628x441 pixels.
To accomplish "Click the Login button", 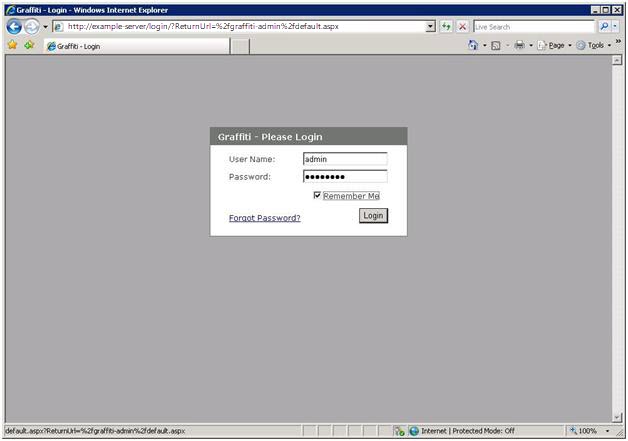I will (373, 215).
